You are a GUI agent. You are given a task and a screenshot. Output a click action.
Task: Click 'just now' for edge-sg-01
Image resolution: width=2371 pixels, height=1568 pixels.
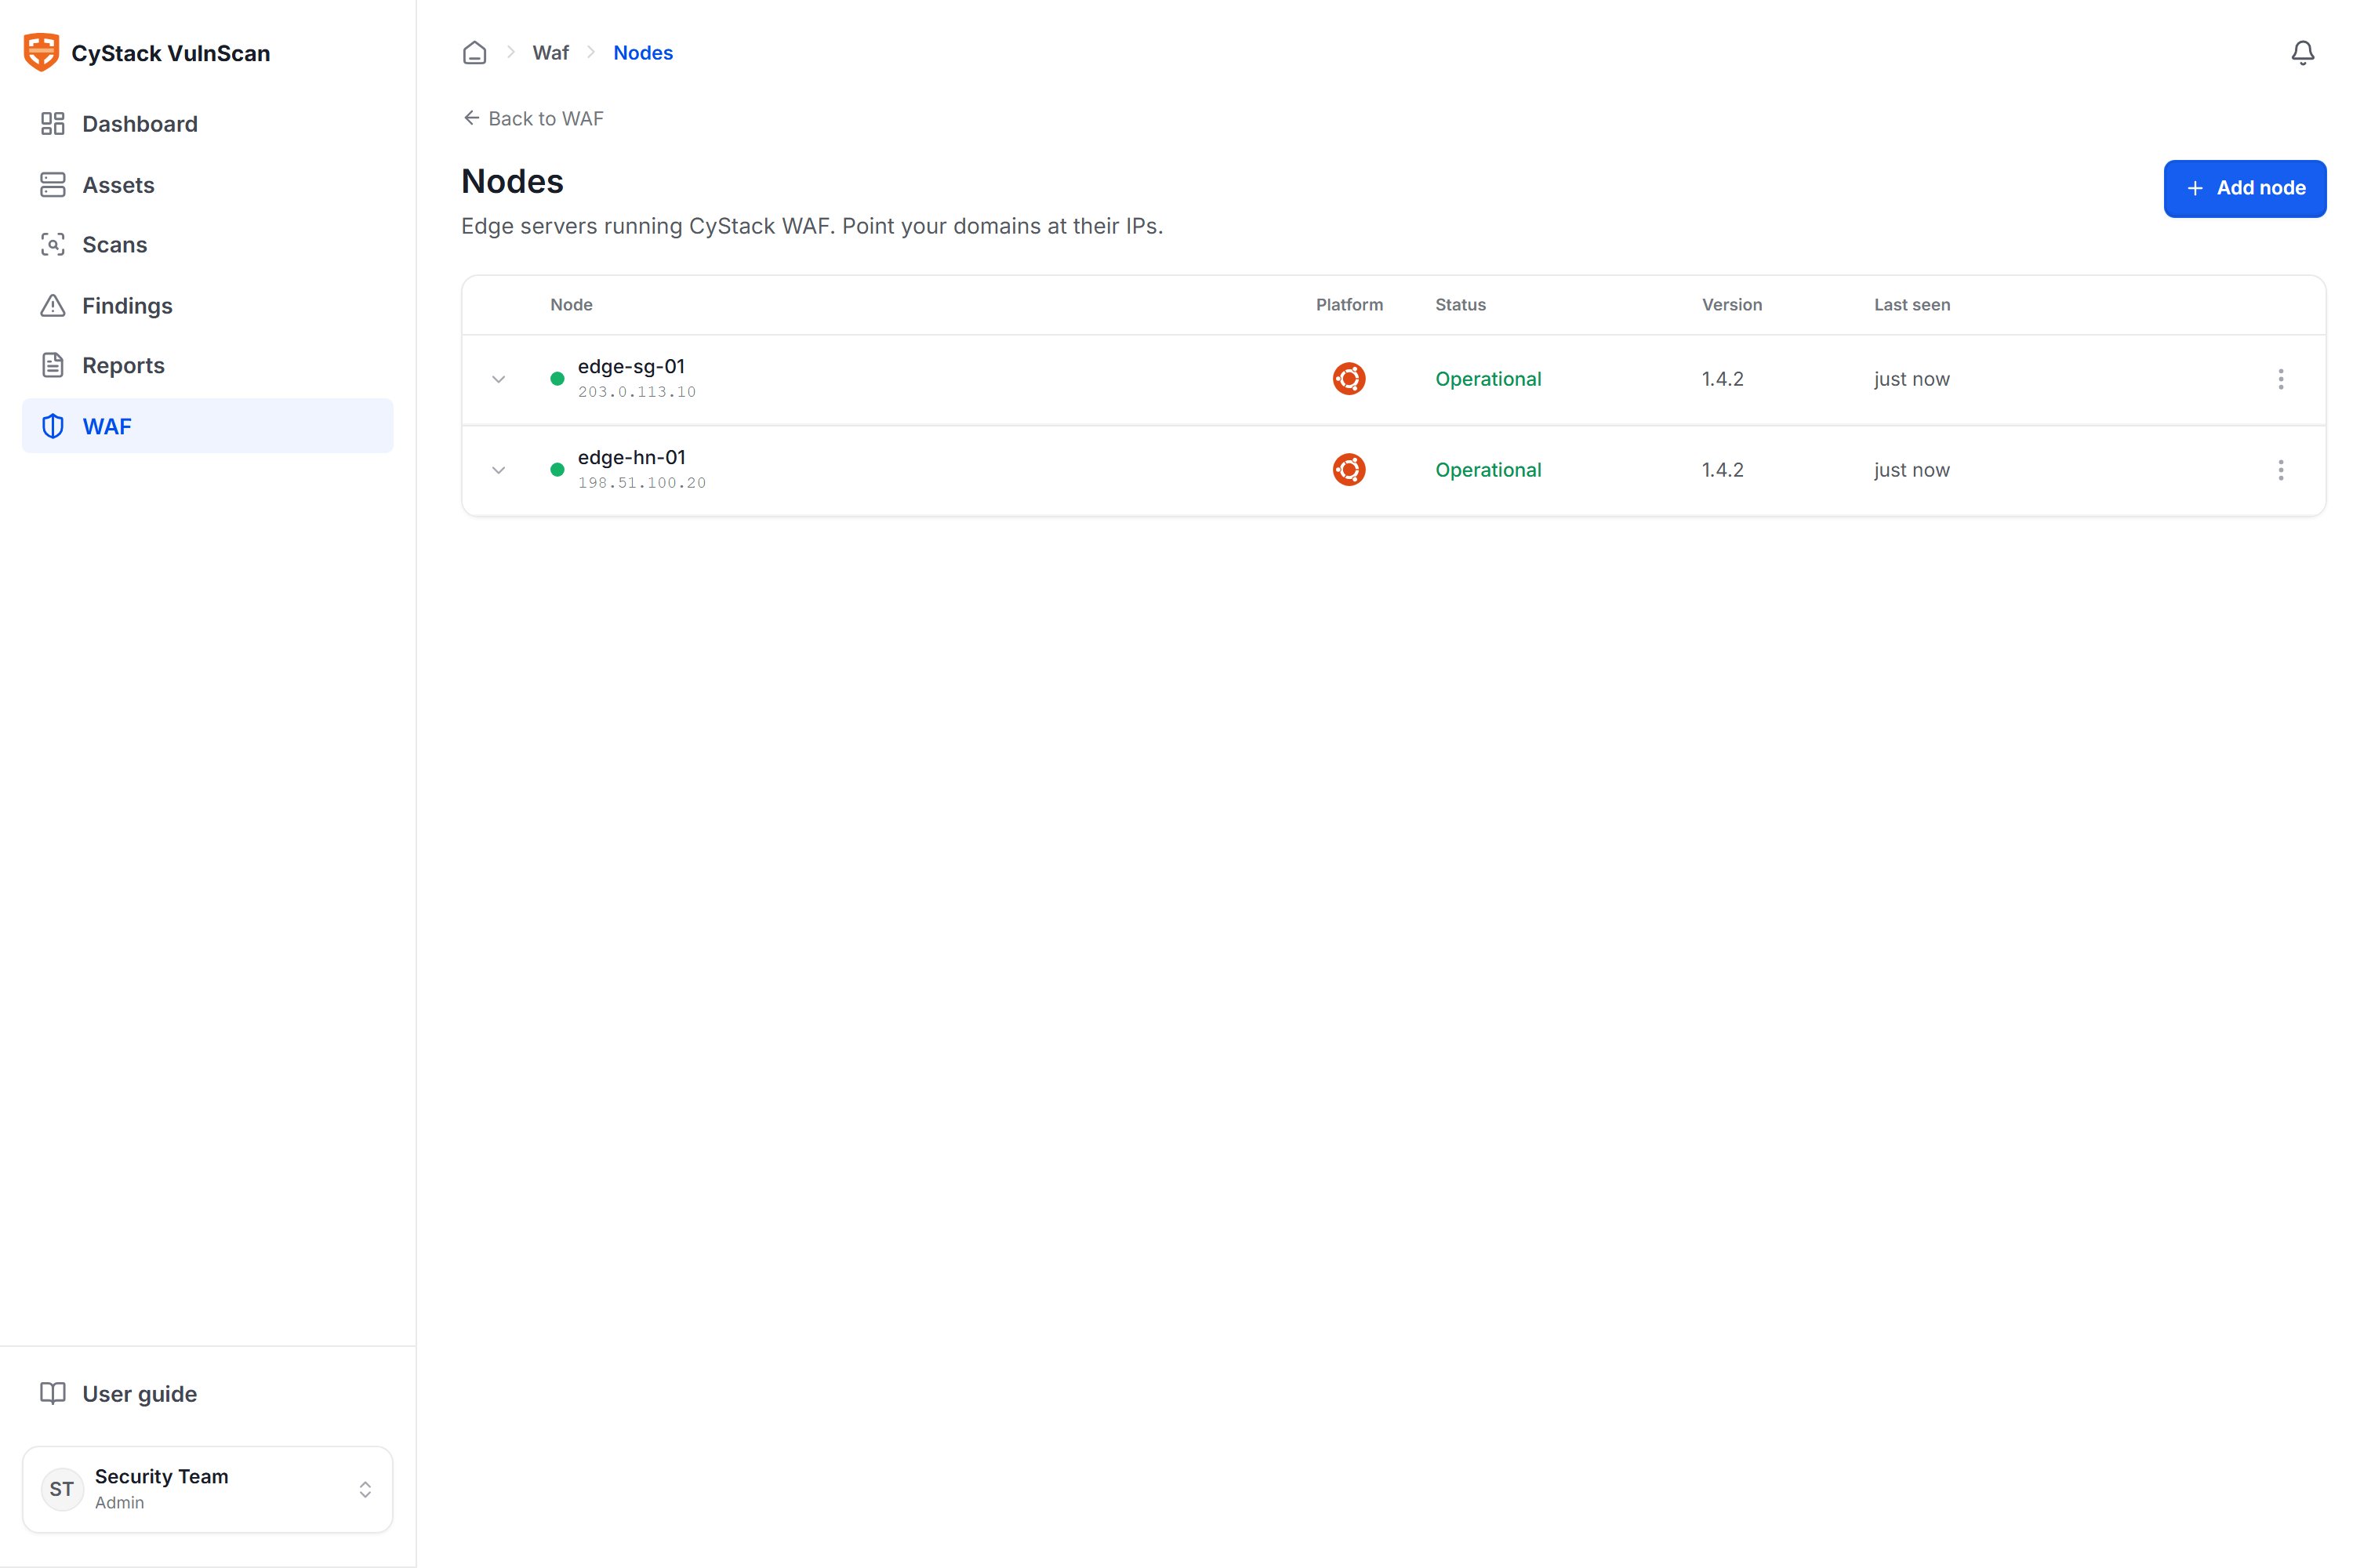pyautogui.click(x=1912, y=379)
